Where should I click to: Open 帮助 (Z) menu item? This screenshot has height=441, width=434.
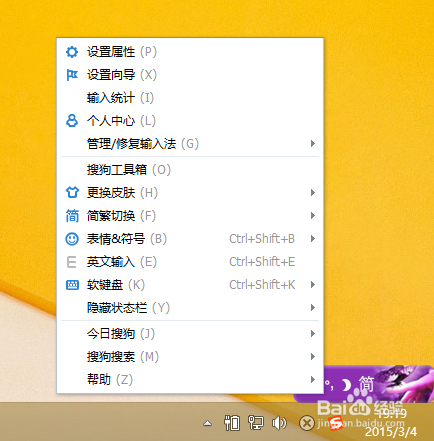190,379
